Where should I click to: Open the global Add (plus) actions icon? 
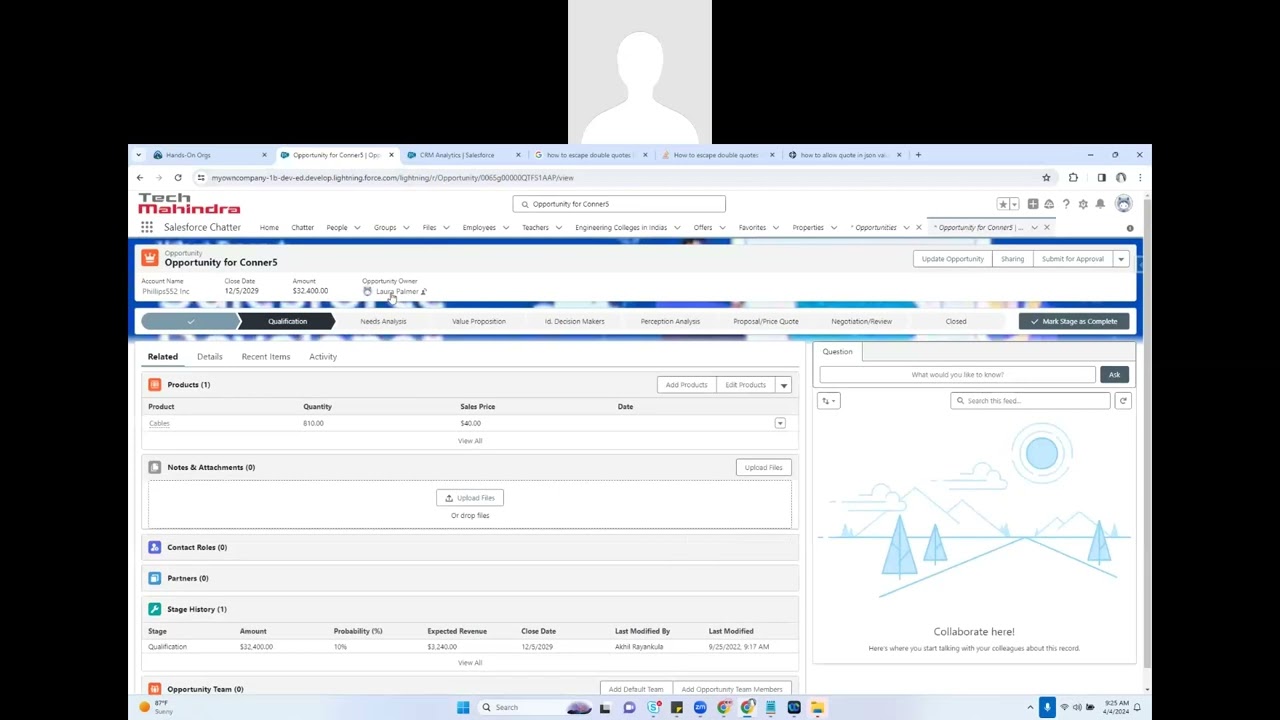[x=1033, y=204]
